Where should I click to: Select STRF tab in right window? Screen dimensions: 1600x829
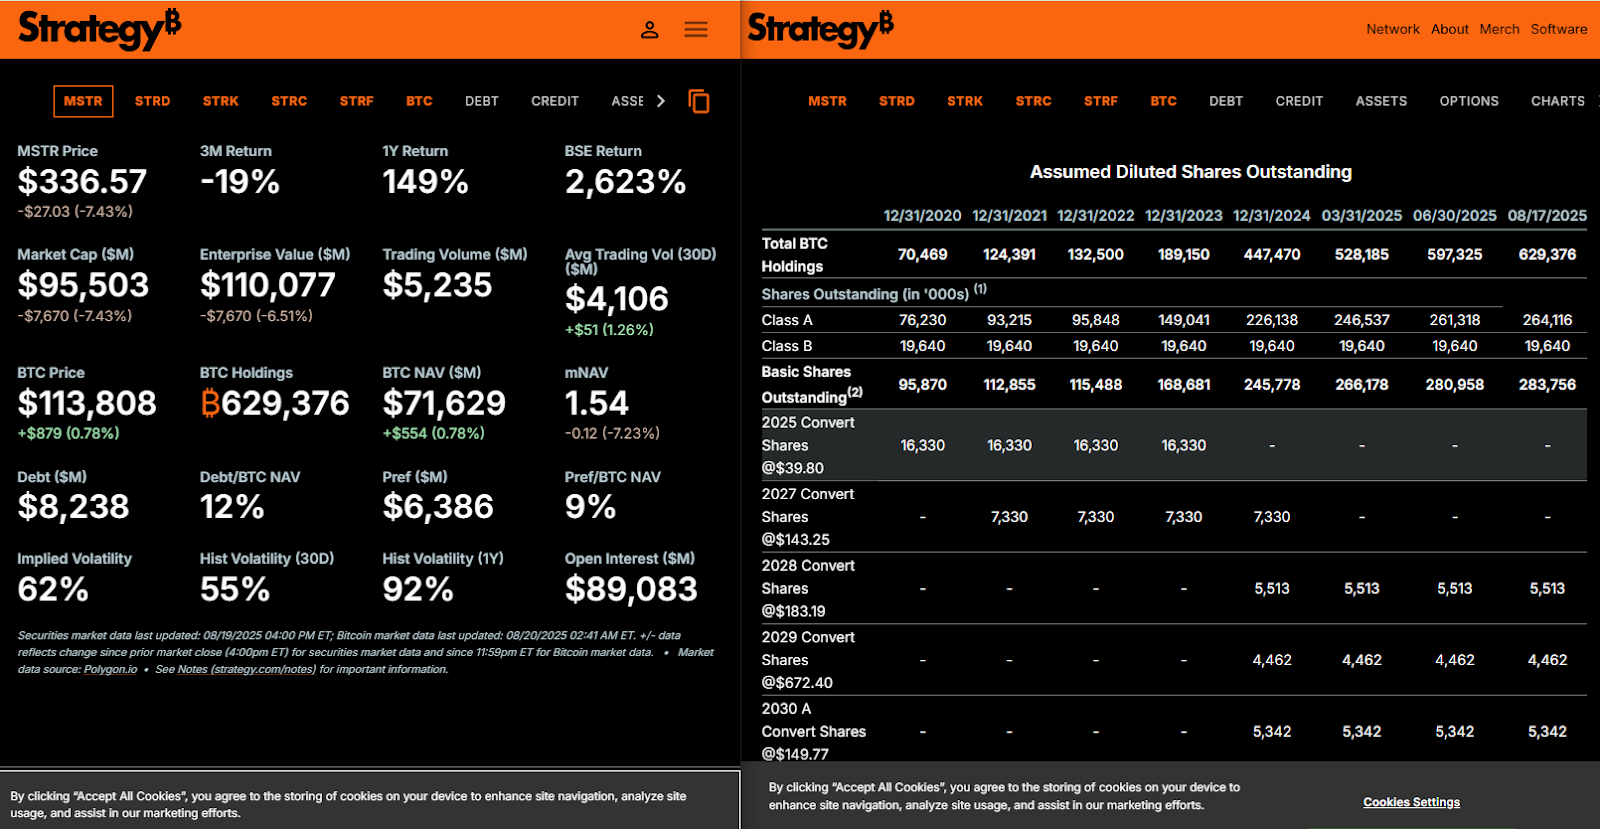pyautogui.click(x=1101, y=101)
